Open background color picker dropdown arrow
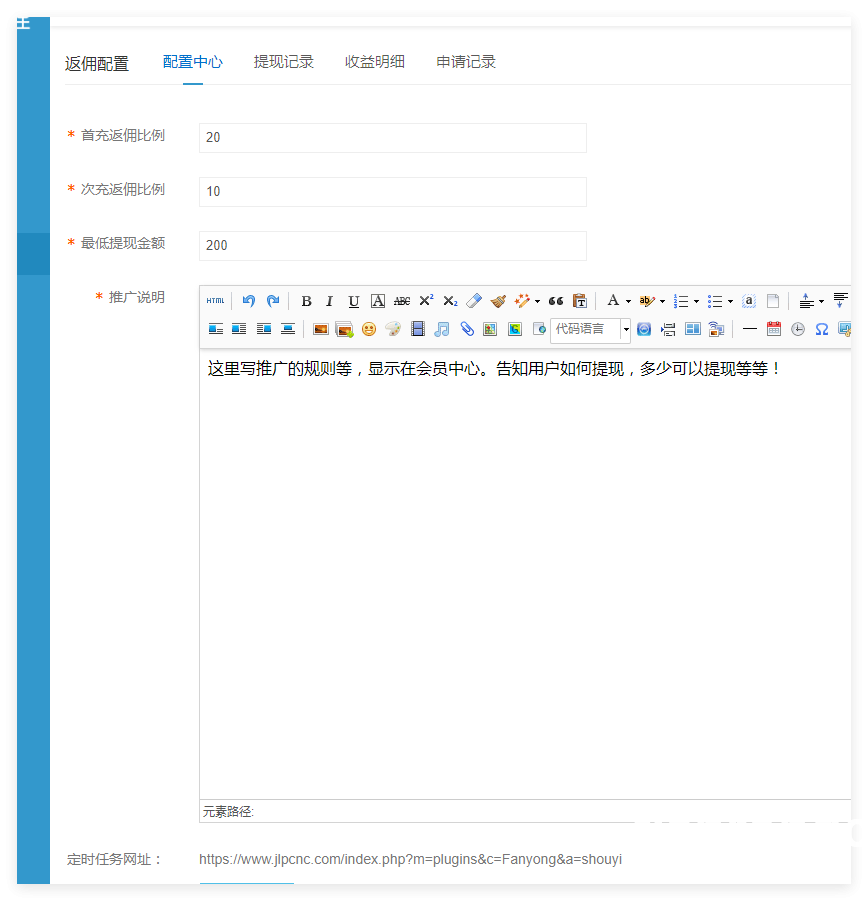Screen dimensions: 868x901 coord(662,301)
